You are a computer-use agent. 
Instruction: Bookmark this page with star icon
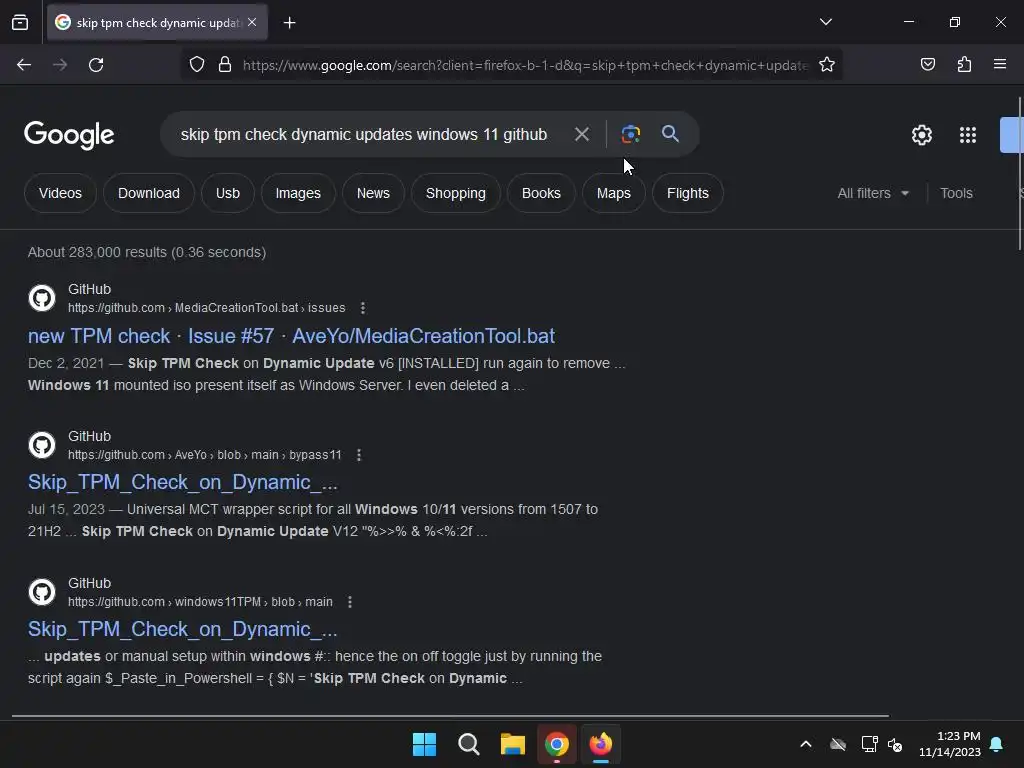[x=827, y=65]
